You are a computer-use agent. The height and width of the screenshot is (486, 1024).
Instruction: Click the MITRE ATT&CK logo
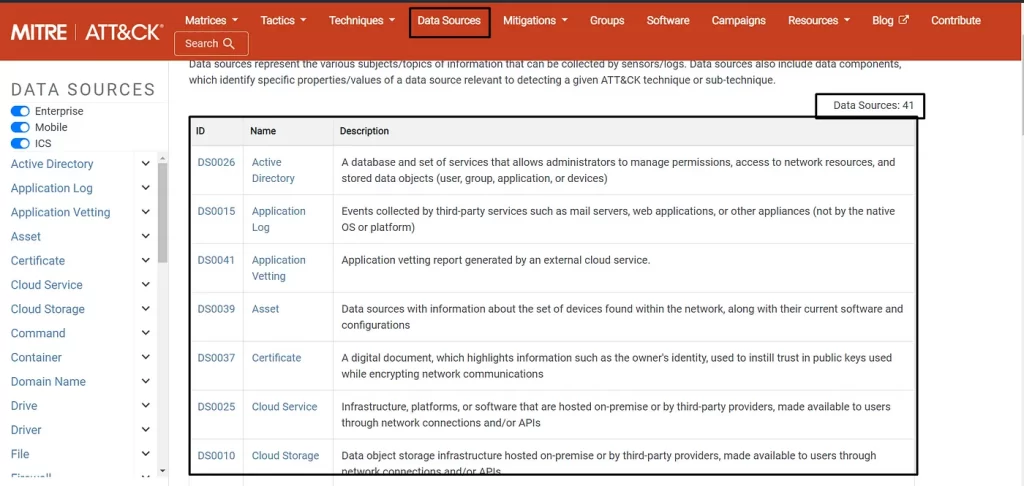(87, 32)
